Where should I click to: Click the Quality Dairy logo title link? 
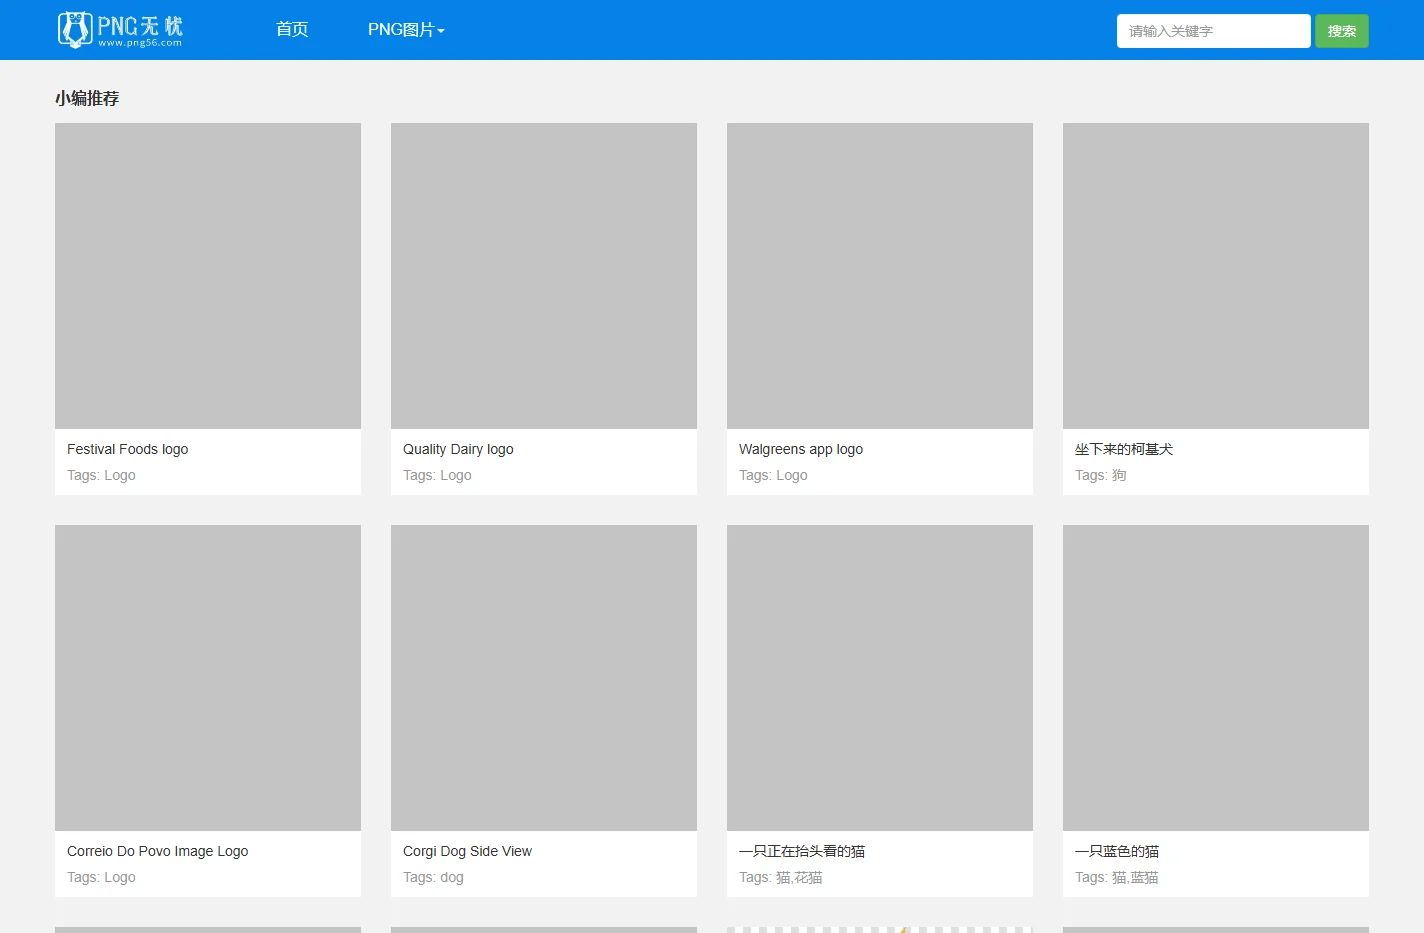[458, 449]
